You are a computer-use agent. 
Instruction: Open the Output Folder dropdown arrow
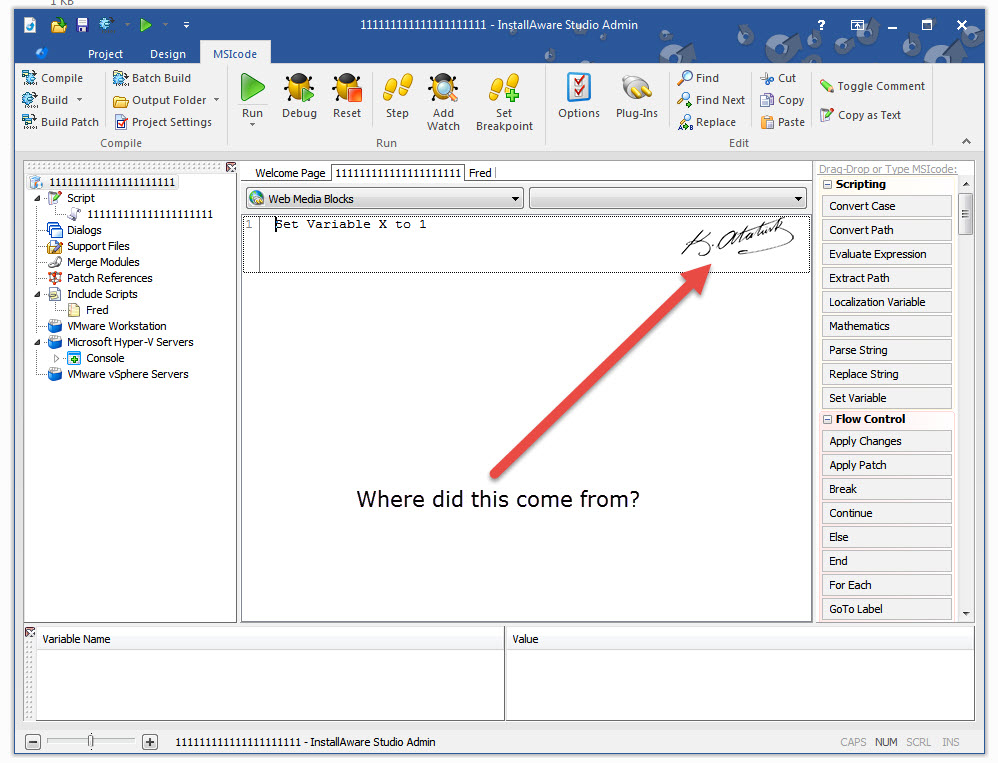tap(216, 100)
